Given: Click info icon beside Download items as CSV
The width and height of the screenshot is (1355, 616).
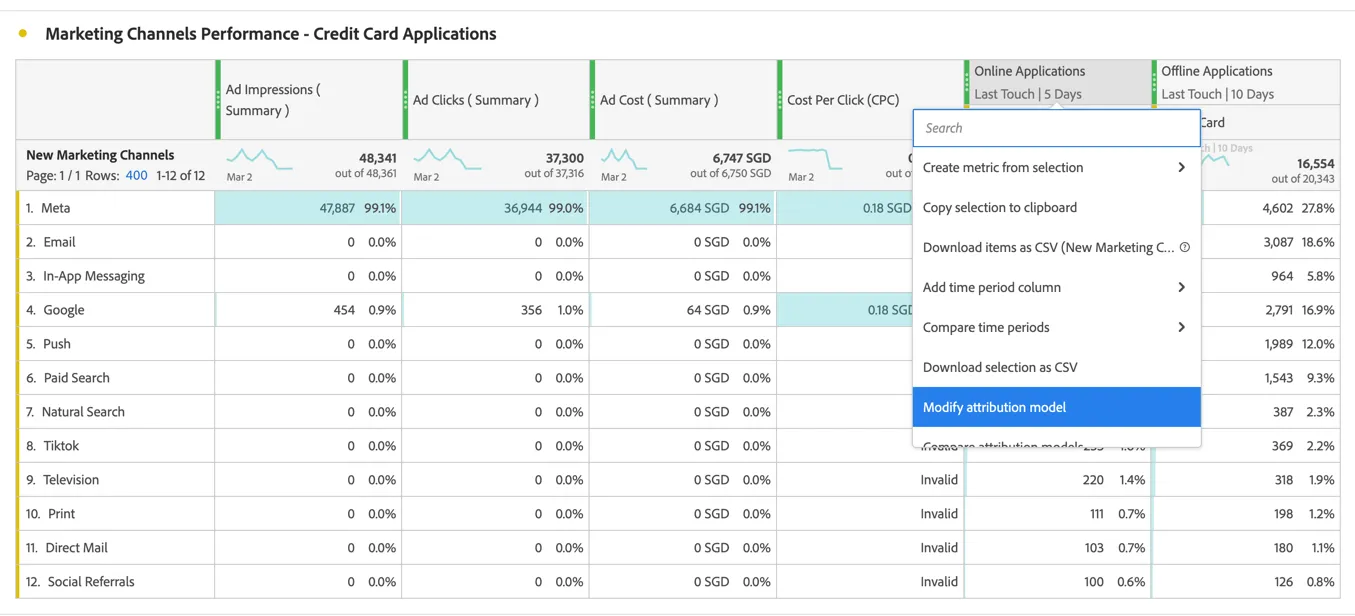Looking at the screenshot, I should (1185, 247).
